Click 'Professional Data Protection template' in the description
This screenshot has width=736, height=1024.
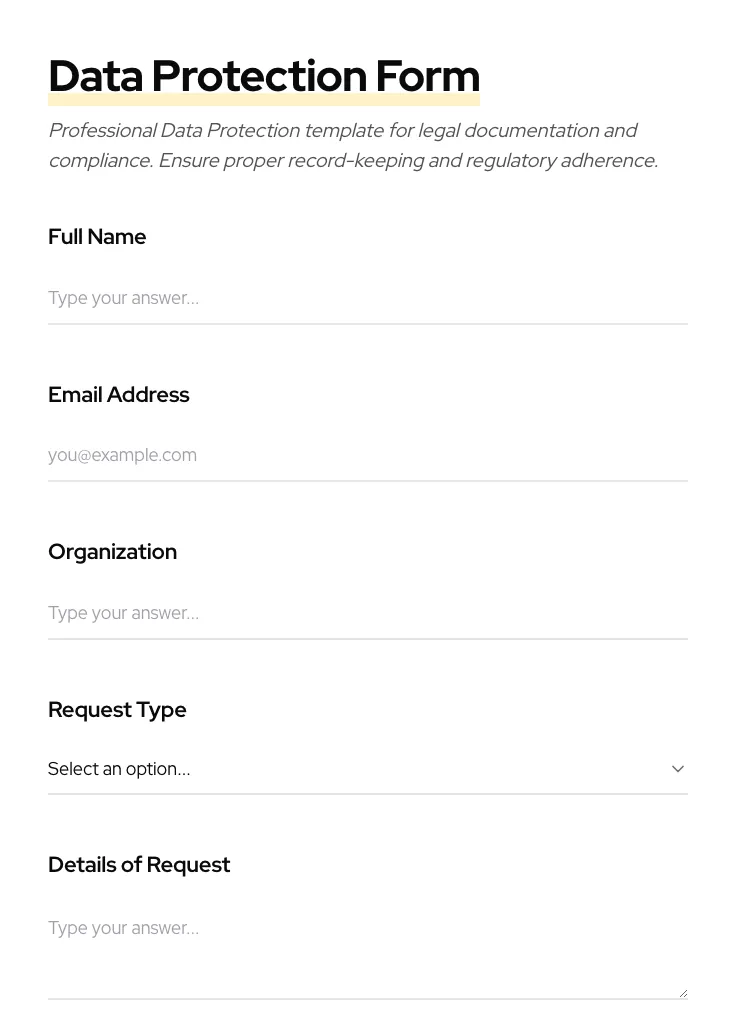(200, 131)
